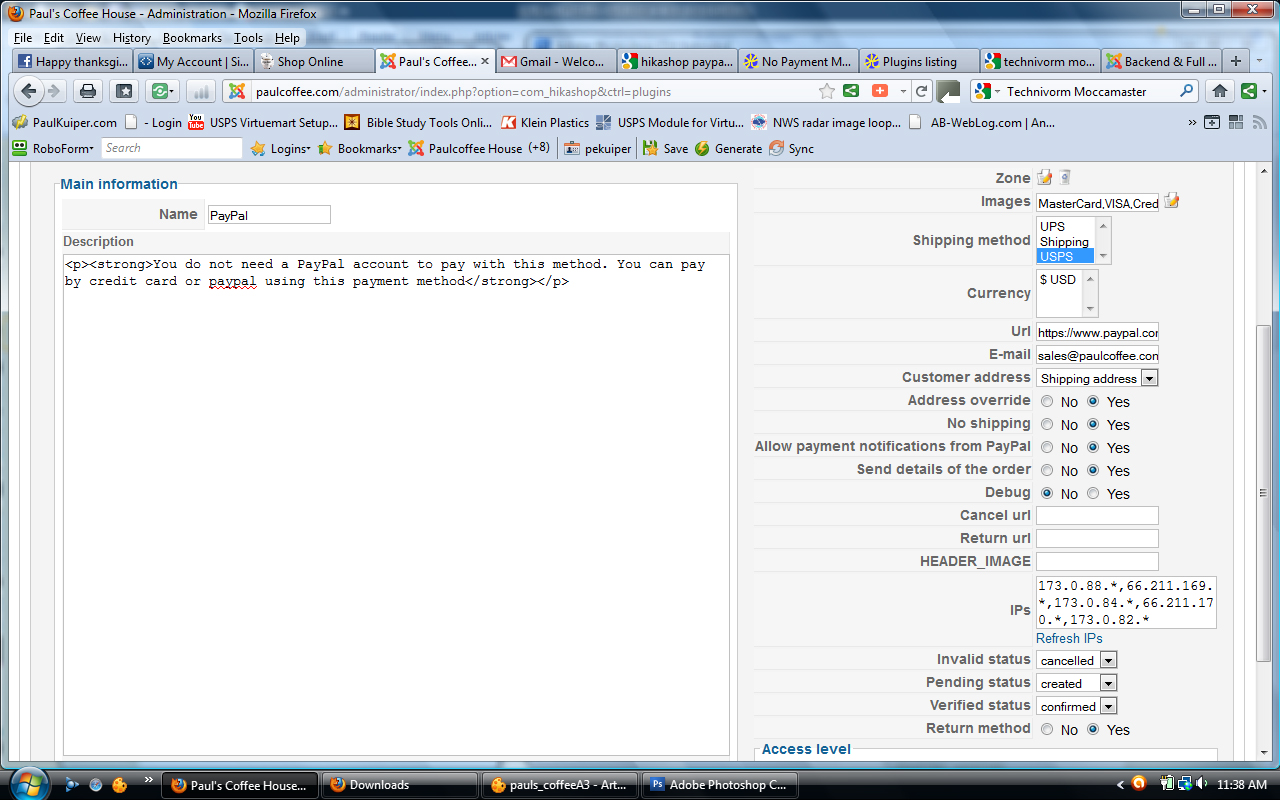
Task: Click the browser Back arrow button
Action: [x=28, y=91]
